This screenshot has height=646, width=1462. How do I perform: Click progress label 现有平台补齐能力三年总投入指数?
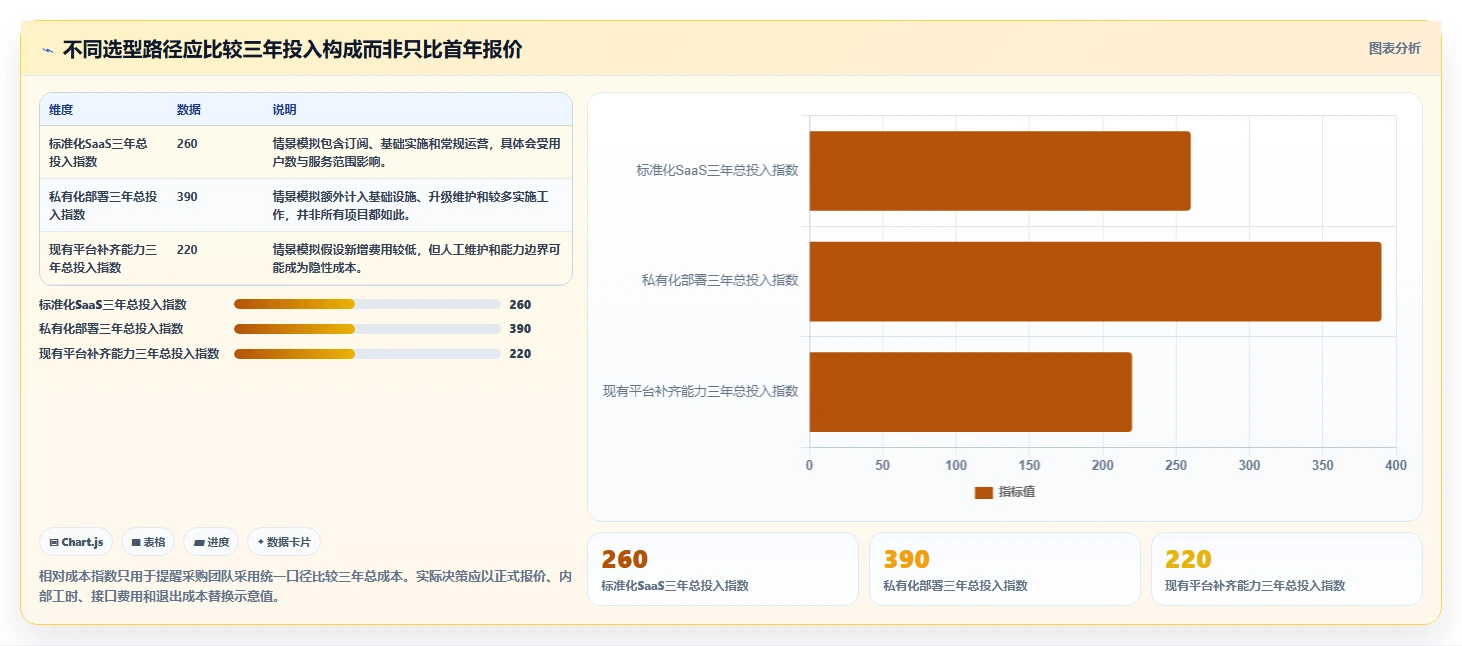coord(129,354)
